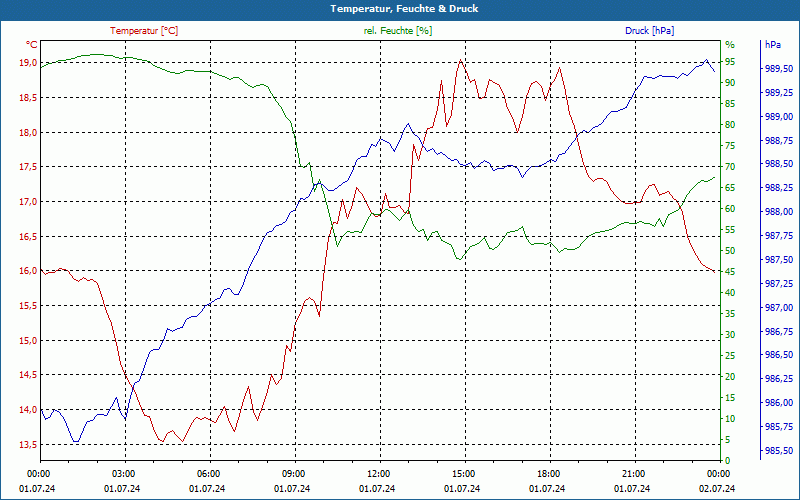Point at pressure value '986,75'
Image resolution: width=800 pixels, height=500 pixels.
click(780, 332)
